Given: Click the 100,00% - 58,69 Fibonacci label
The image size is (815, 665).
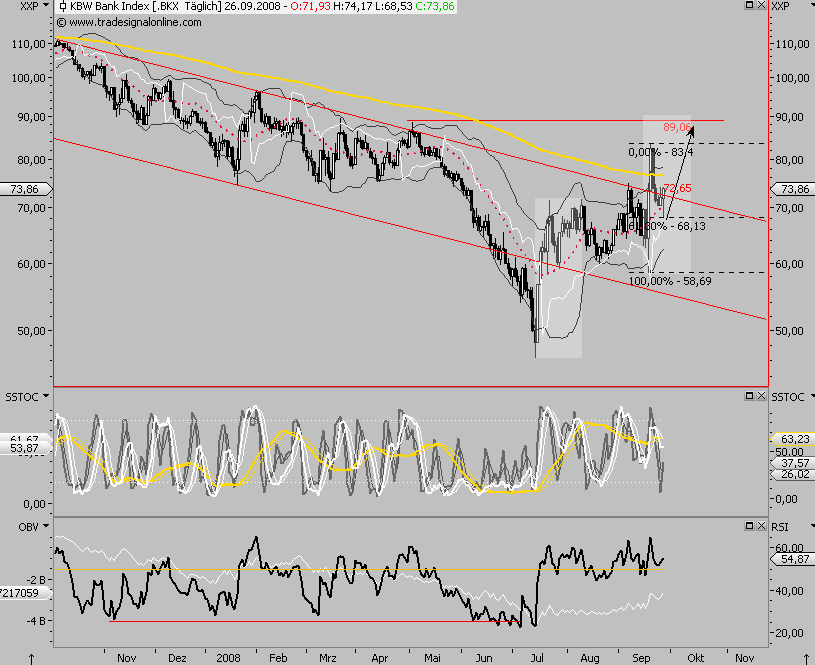Looking at the screenshot, I should pyautogui.click(x=670, y=281).
